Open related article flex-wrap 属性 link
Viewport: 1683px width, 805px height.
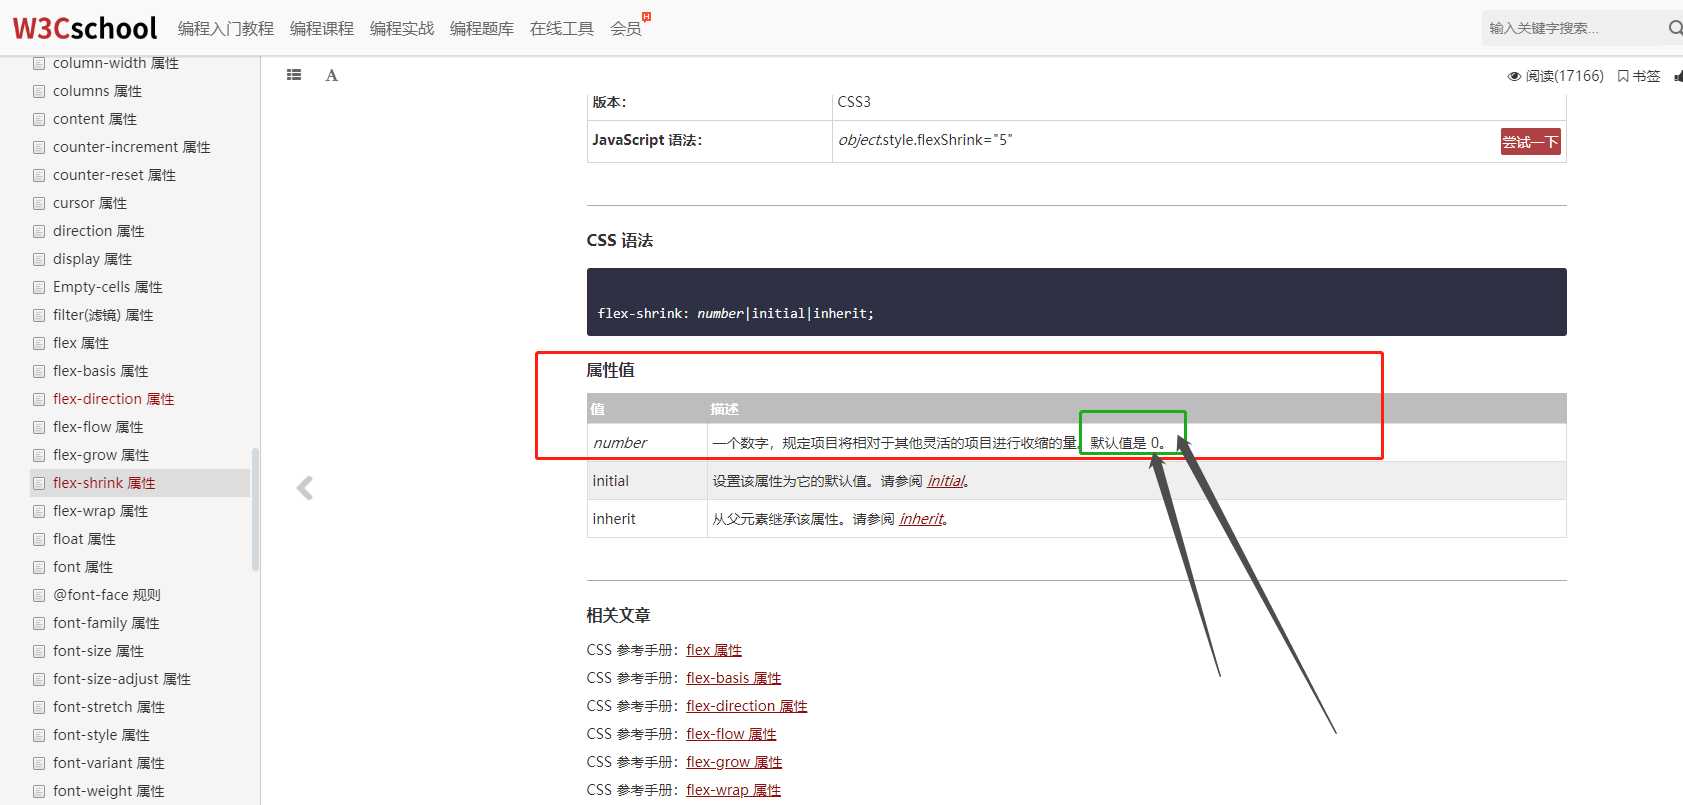pos(734,790)
